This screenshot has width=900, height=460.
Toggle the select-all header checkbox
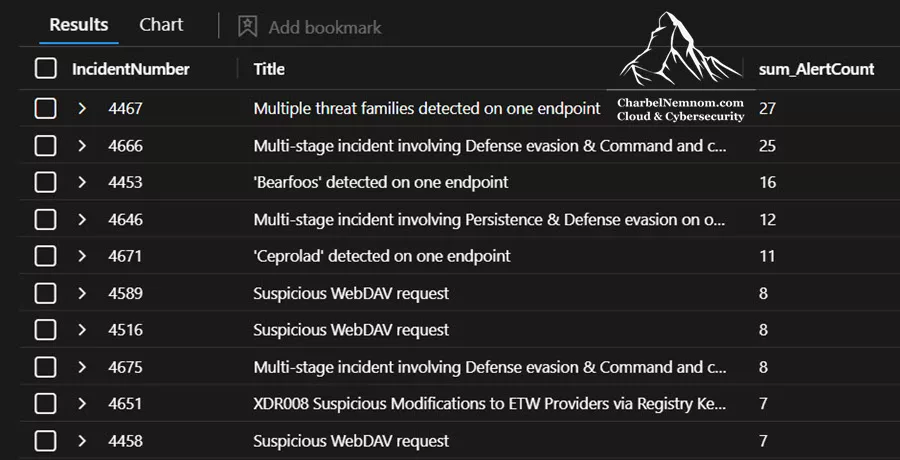[46, 69]
